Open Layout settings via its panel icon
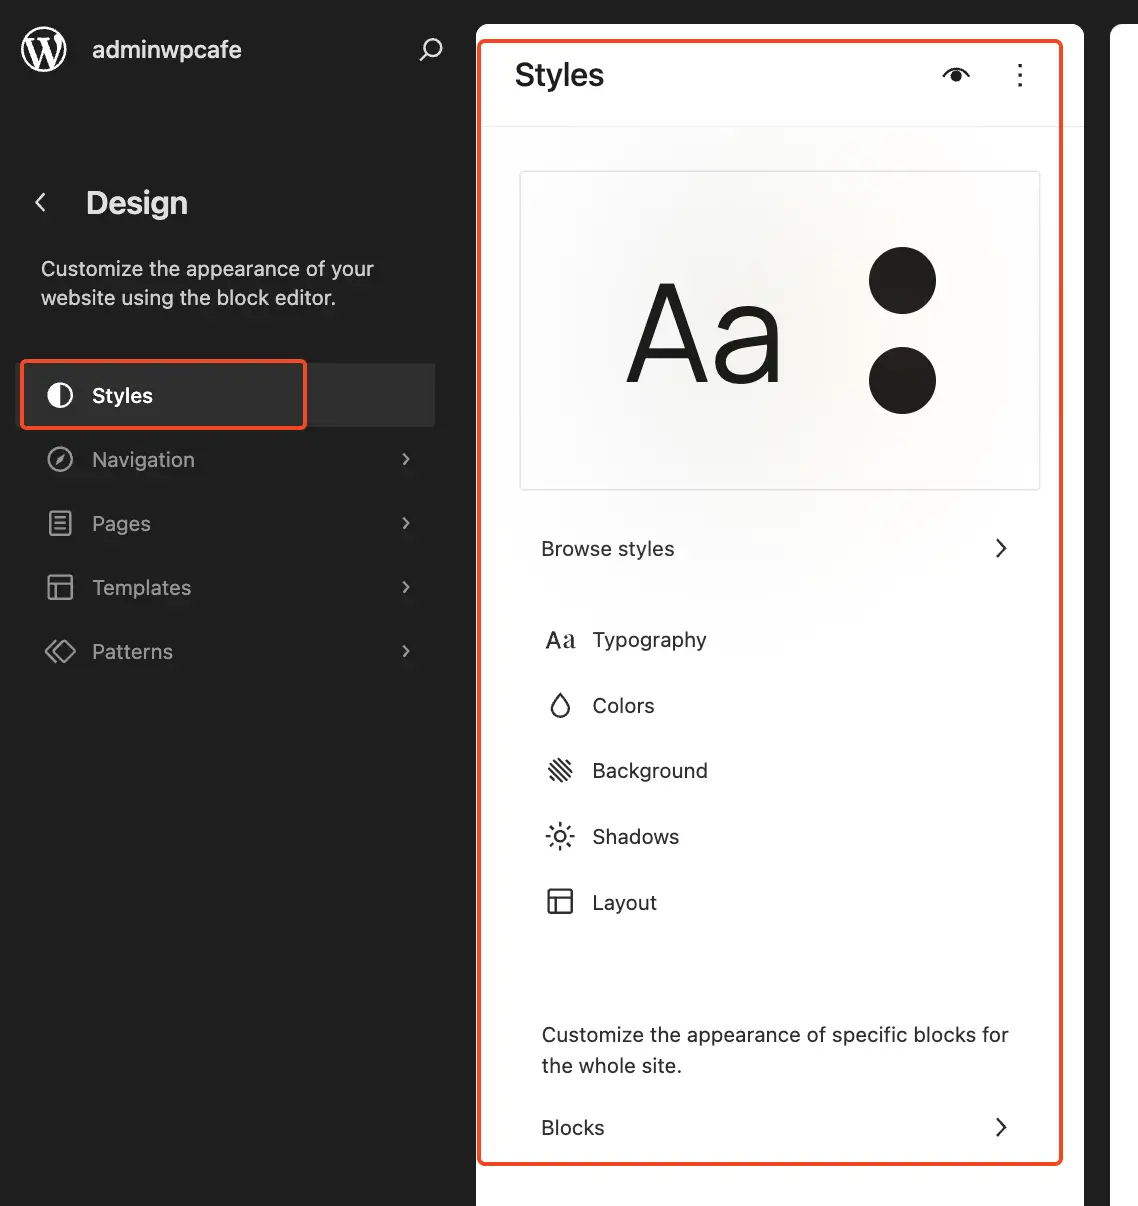 (560, 901)
